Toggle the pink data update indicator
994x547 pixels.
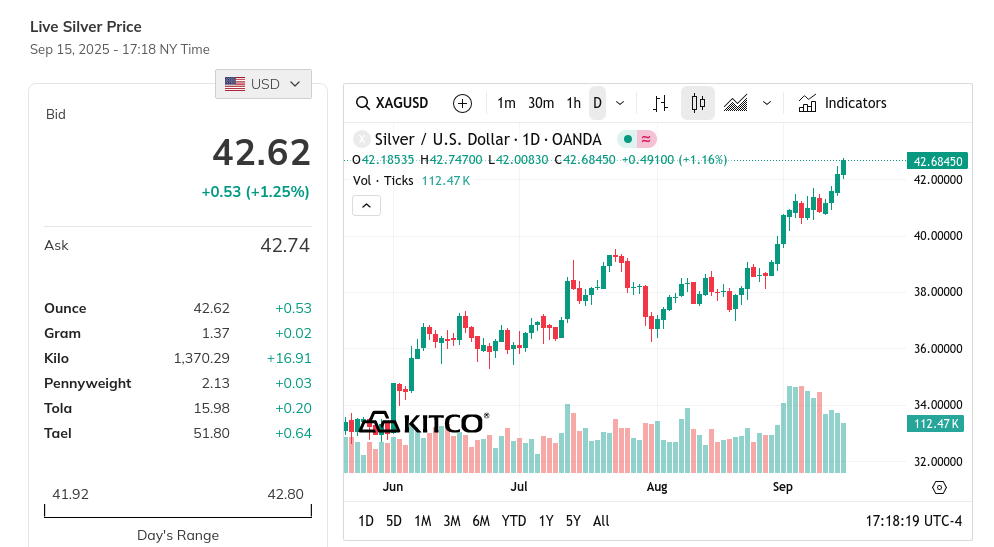pyautogui.click(x=646, y=139)
